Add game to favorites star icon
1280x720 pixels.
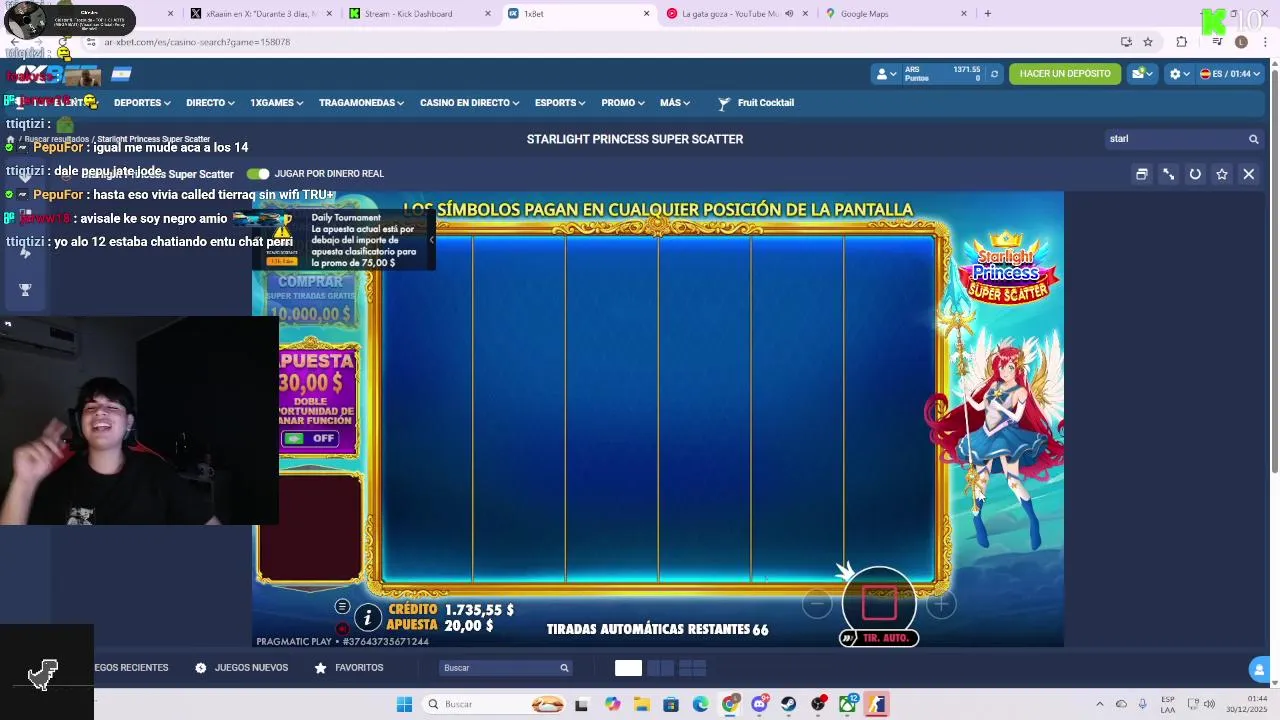1222,174
